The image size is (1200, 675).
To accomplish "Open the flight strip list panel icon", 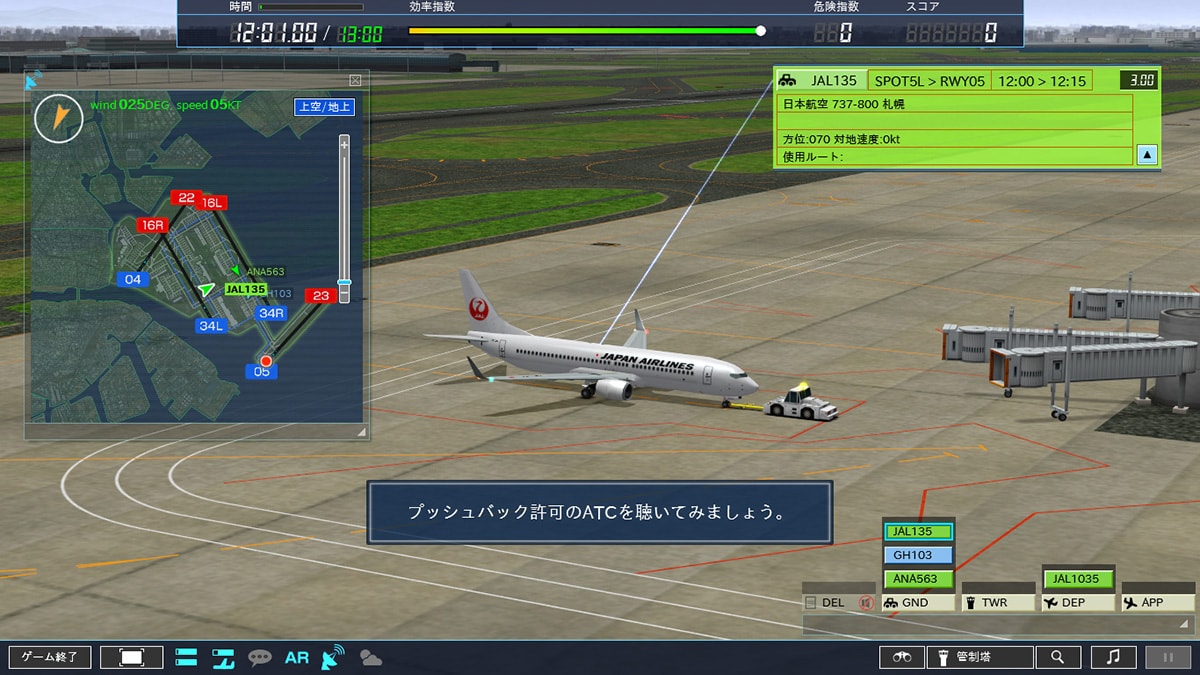I will (x=186, y=657).
